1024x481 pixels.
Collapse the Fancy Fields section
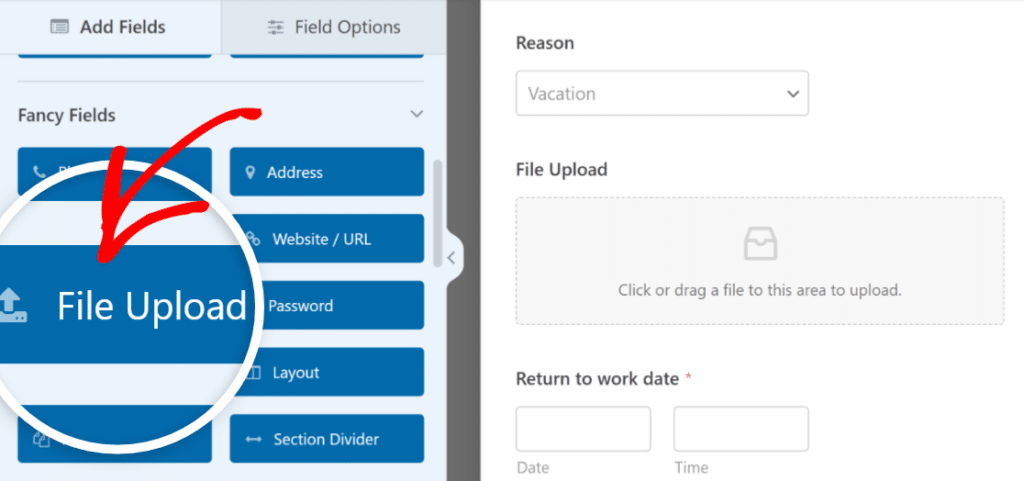click(417, 115)
